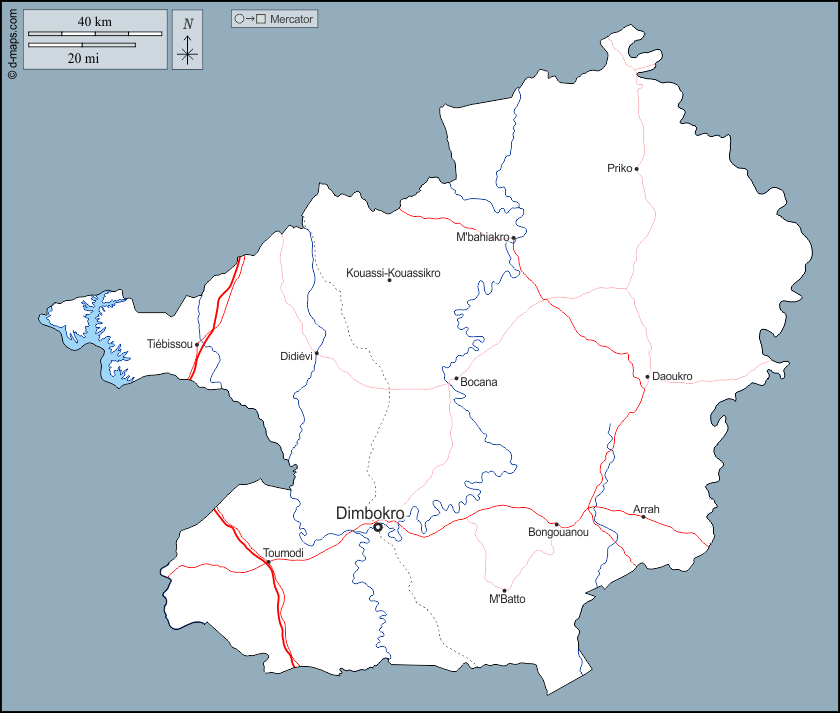Select the M'Batto town marker
The height and width of the screenshot is (713, 840).
(504, 590)
